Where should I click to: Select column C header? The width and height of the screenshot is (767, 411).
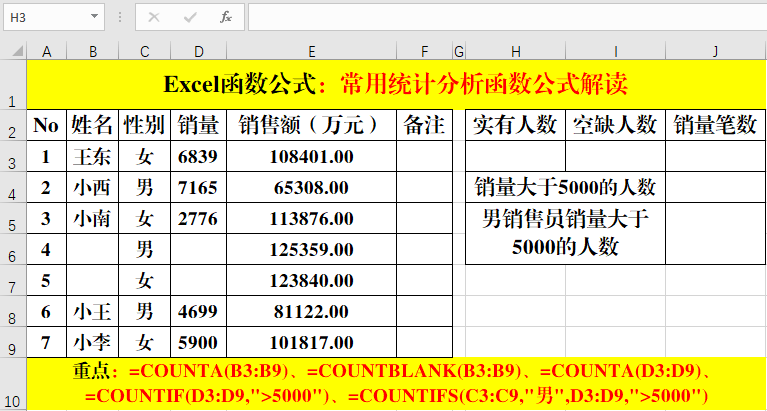144,51
